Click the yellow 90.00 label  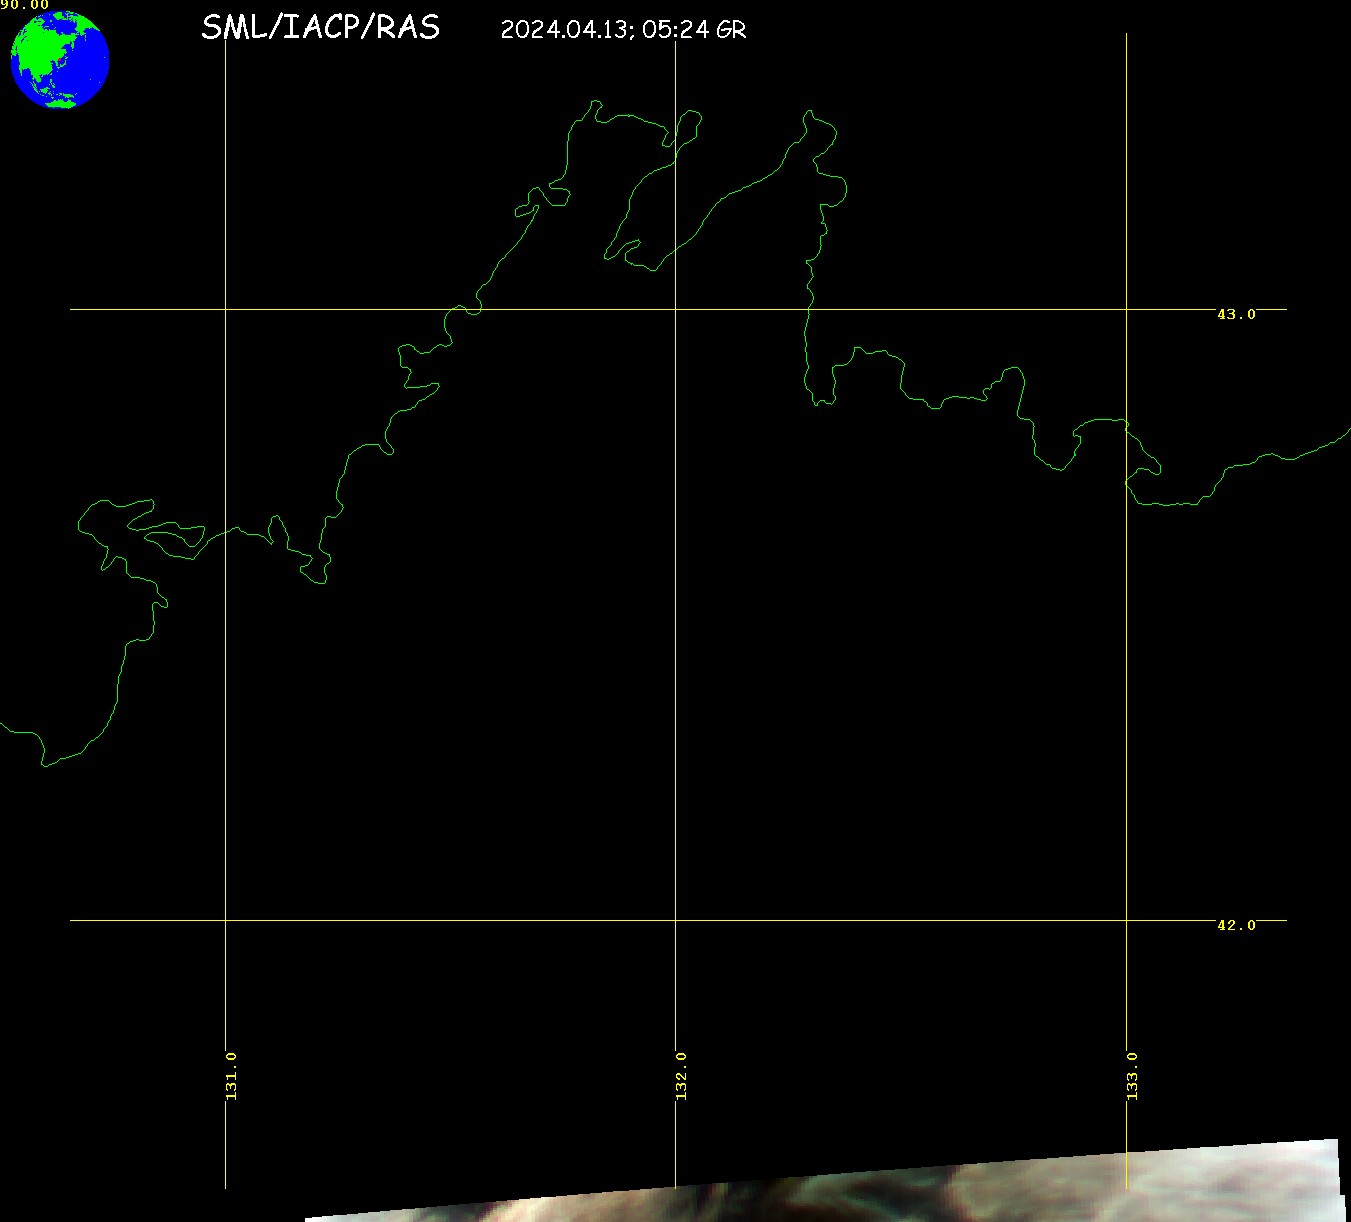tap(24, 5)
